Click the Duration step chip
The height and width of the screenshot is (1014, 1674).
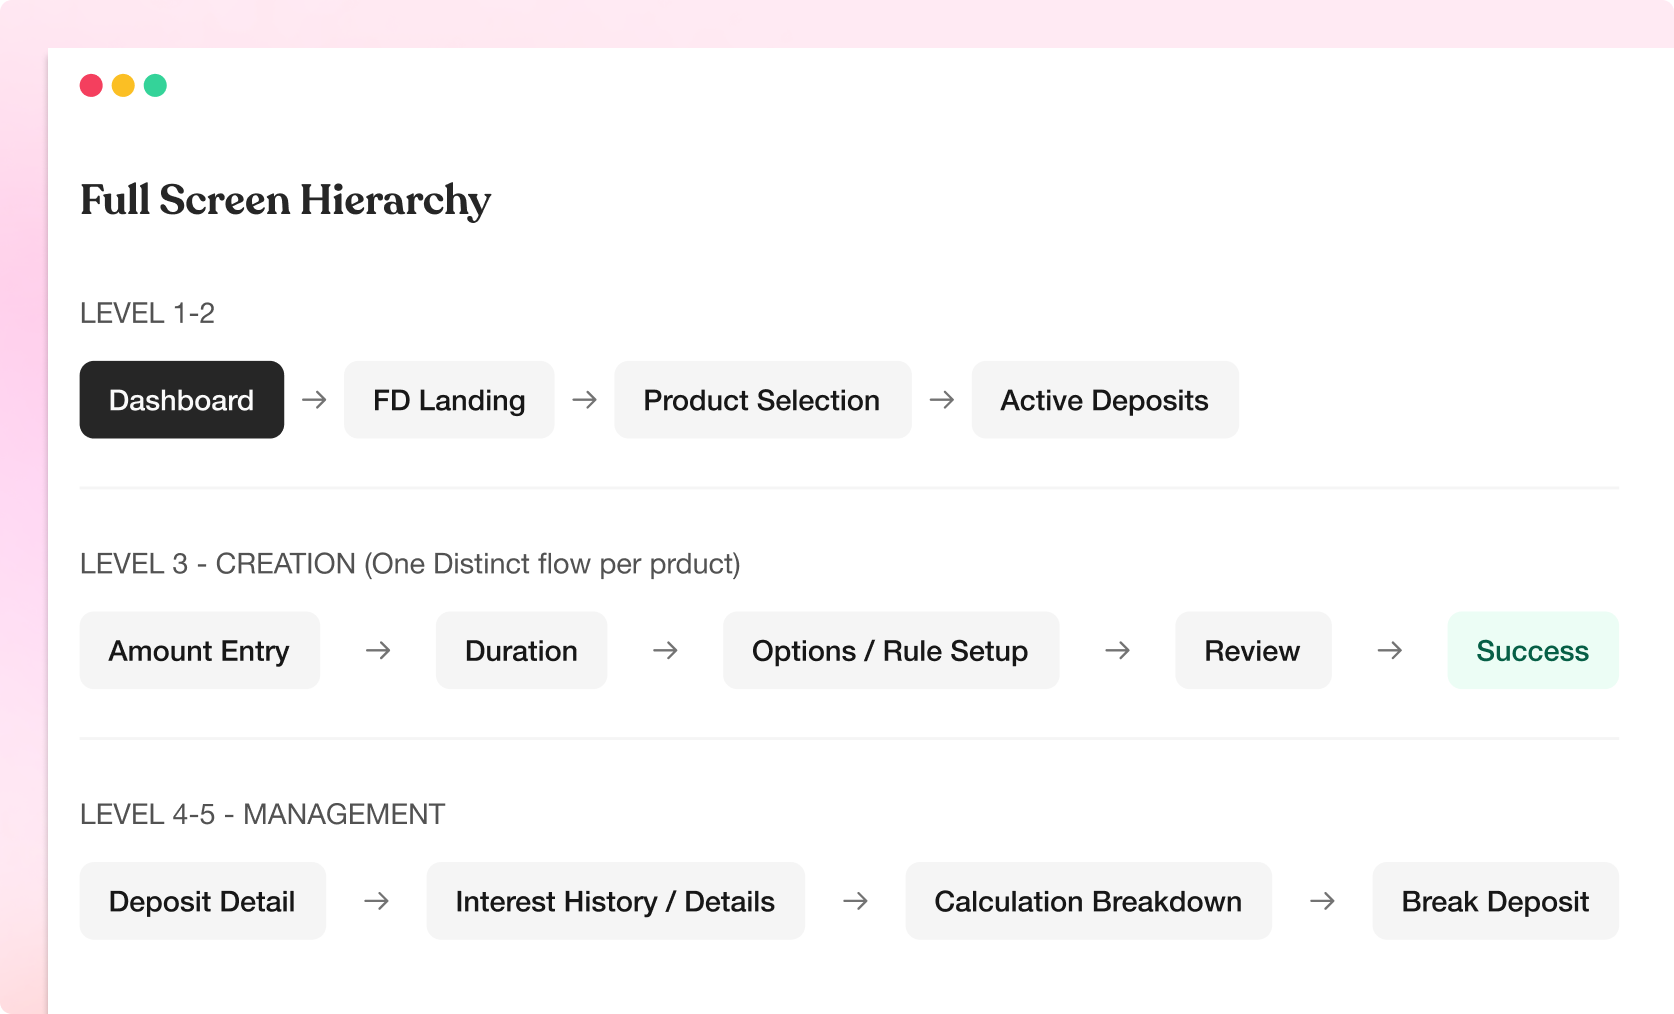(521, 651)
